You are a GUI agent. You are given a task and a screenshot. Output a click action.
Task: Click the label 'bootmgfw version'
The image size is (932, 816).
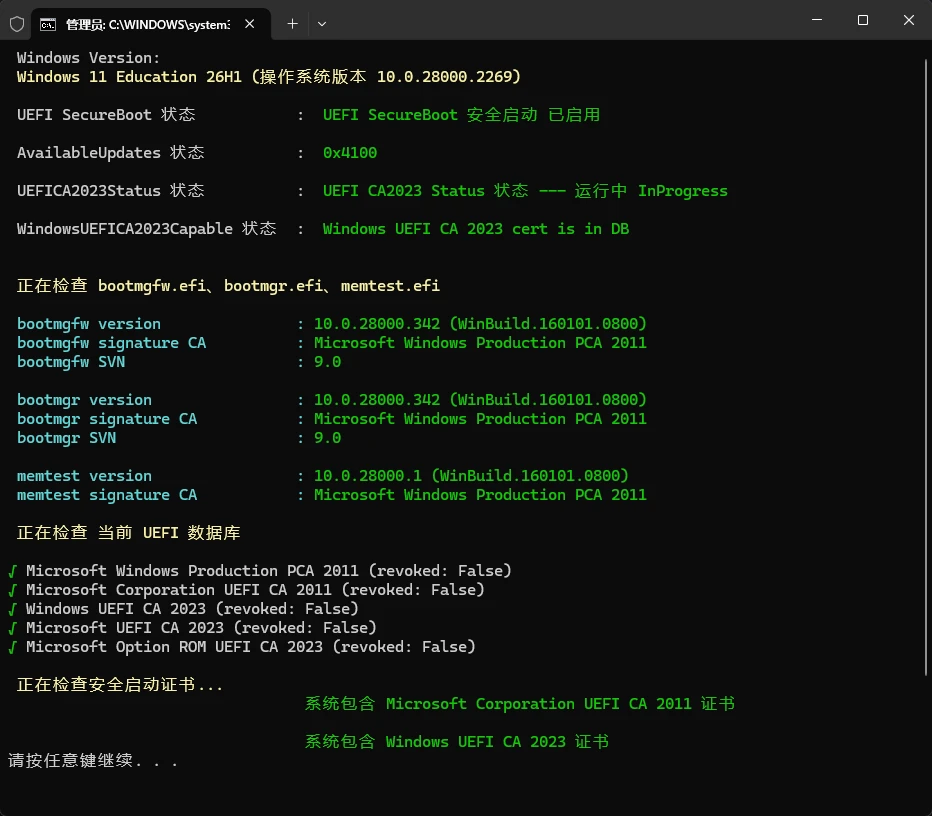(x=89, y=324)
